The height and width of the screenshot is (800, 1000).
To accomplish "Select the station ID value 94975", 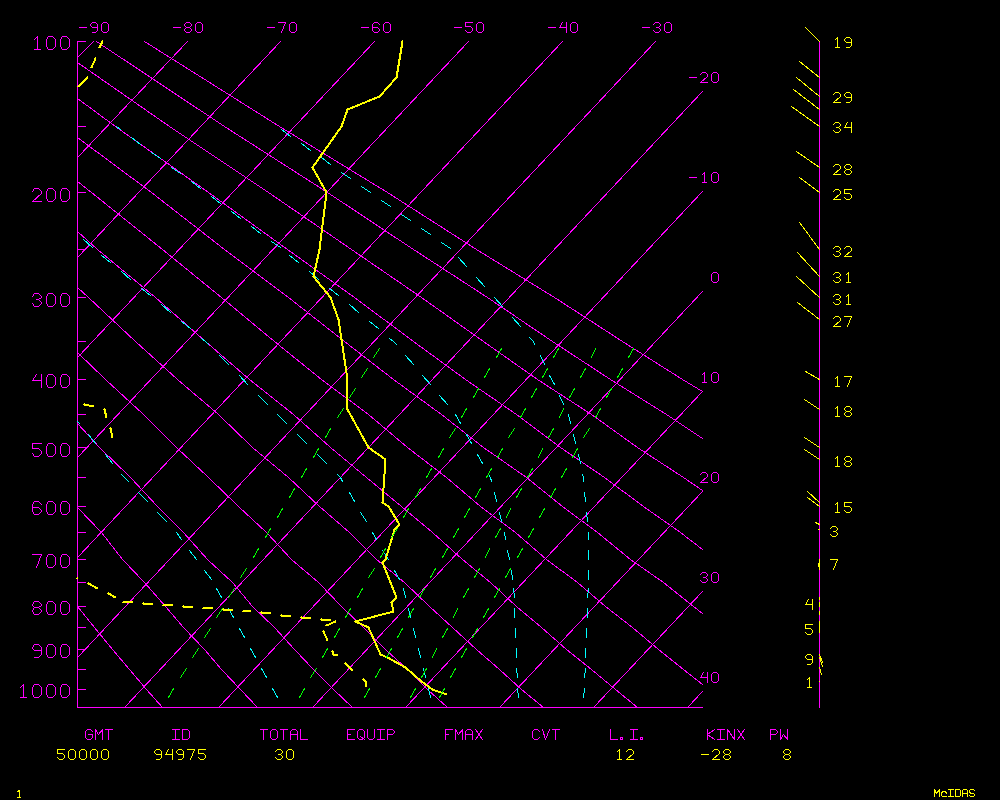I will [180, 755].
